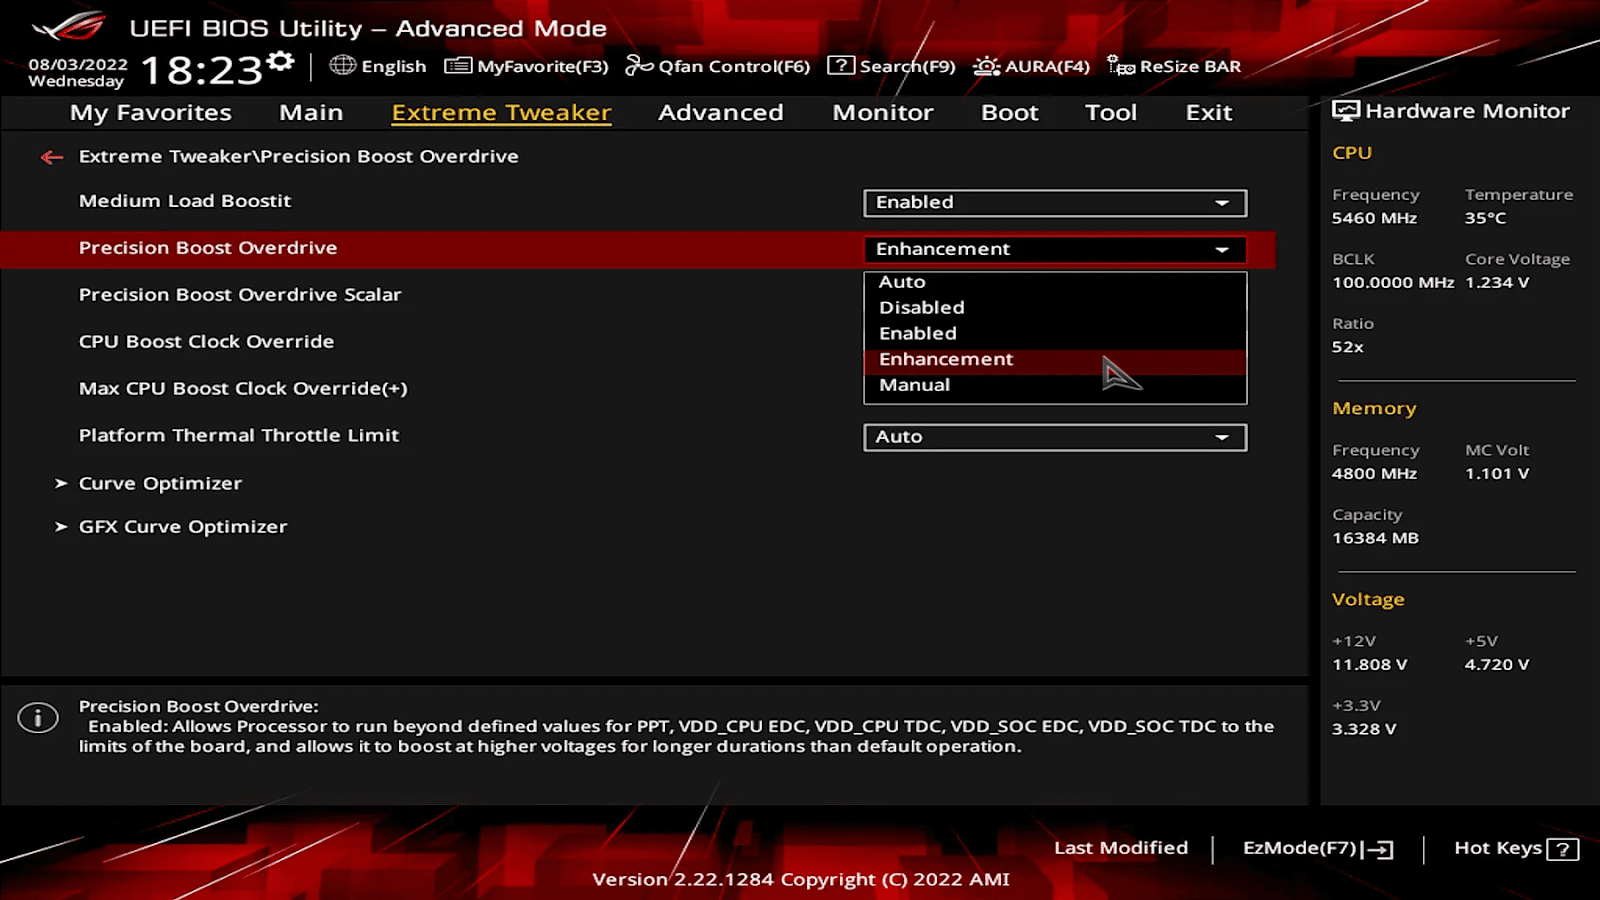Click the MC Volt 1.101 V

pyautogui.click(x=1497, y=474)
